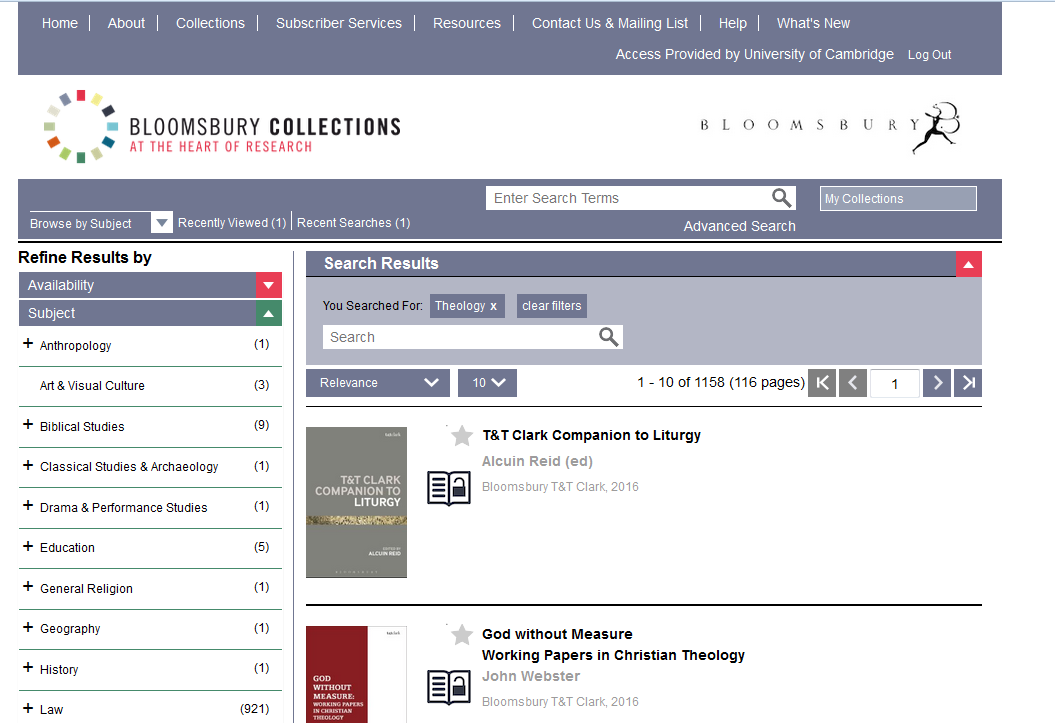The width and height of the screenshot is (1055, 723).
Task: Open the Help menu item
Action: 732,23
